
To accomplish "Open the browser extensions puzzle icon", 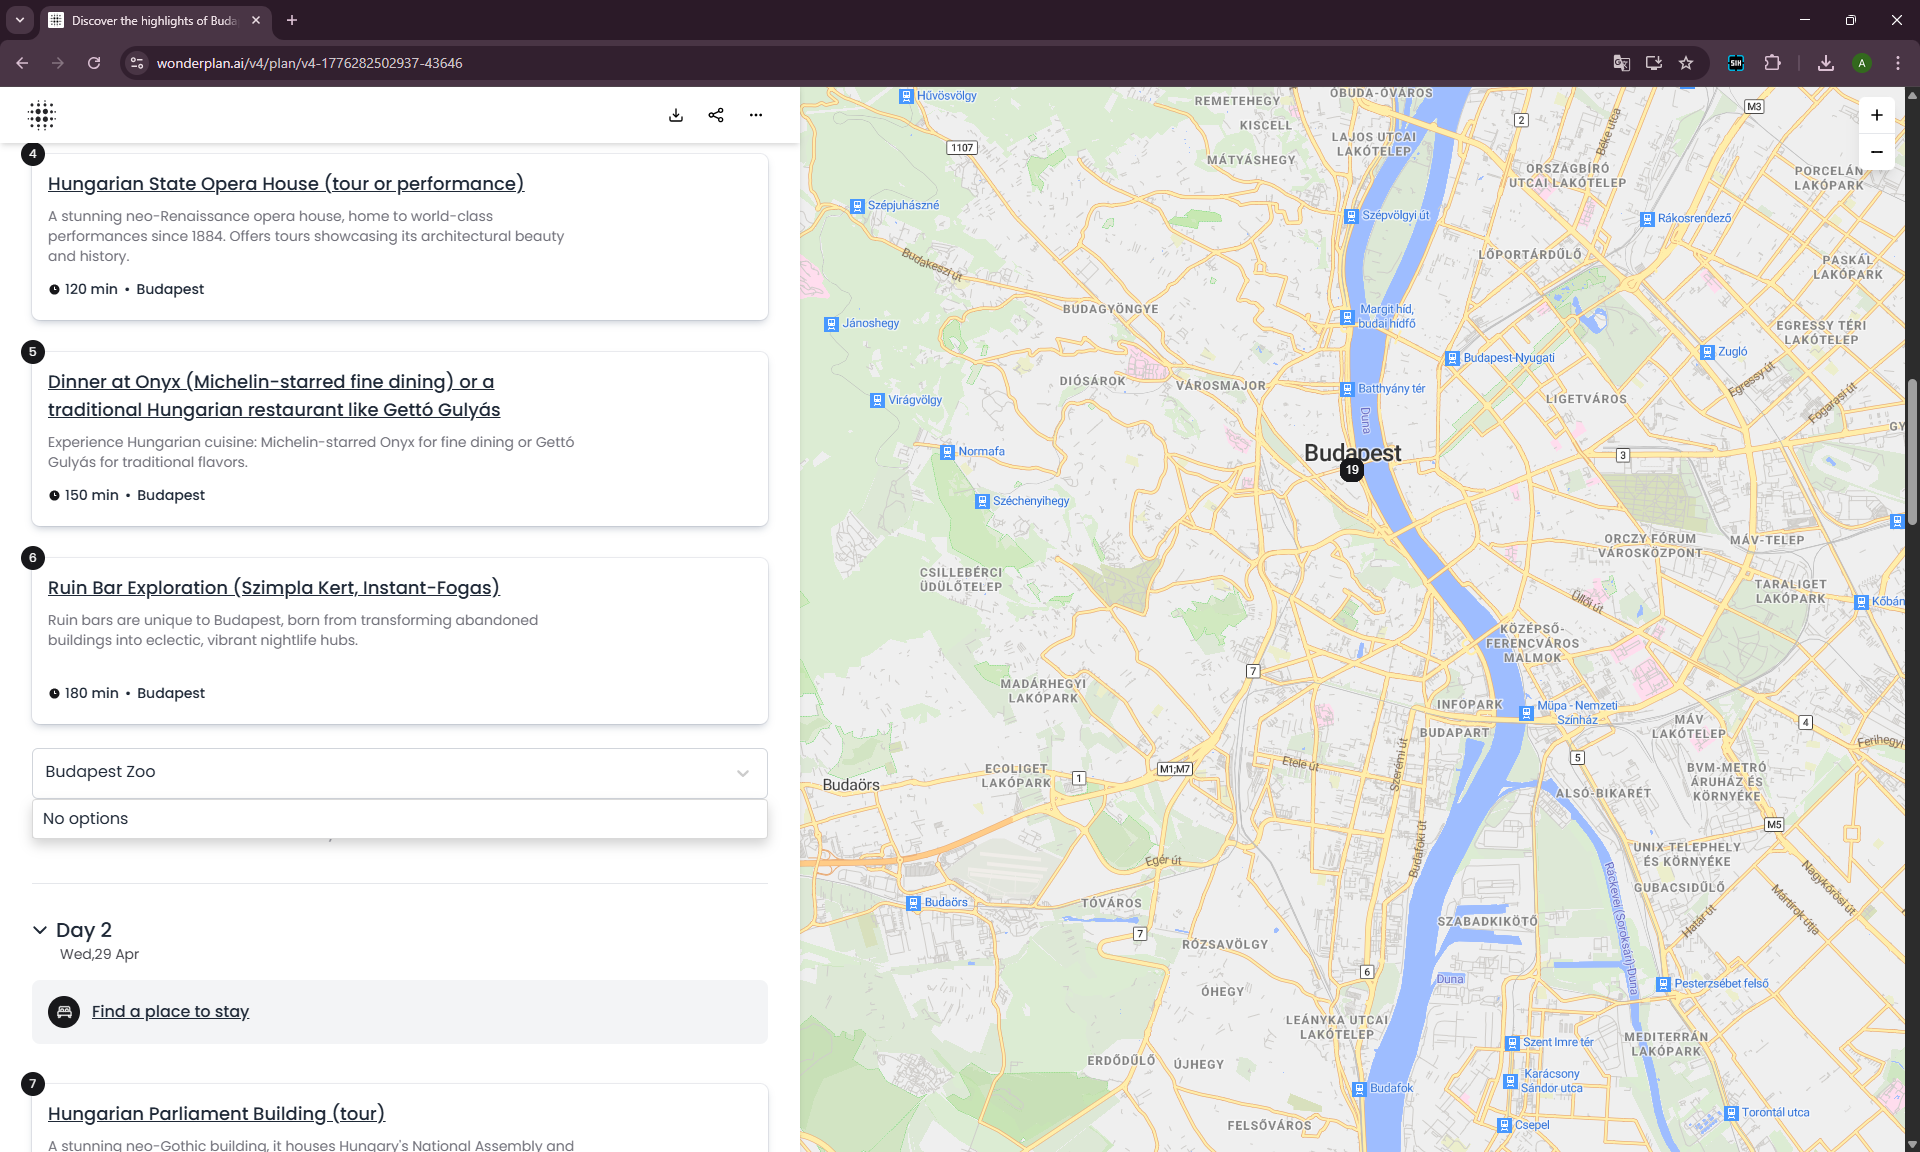I will 1772,63.
